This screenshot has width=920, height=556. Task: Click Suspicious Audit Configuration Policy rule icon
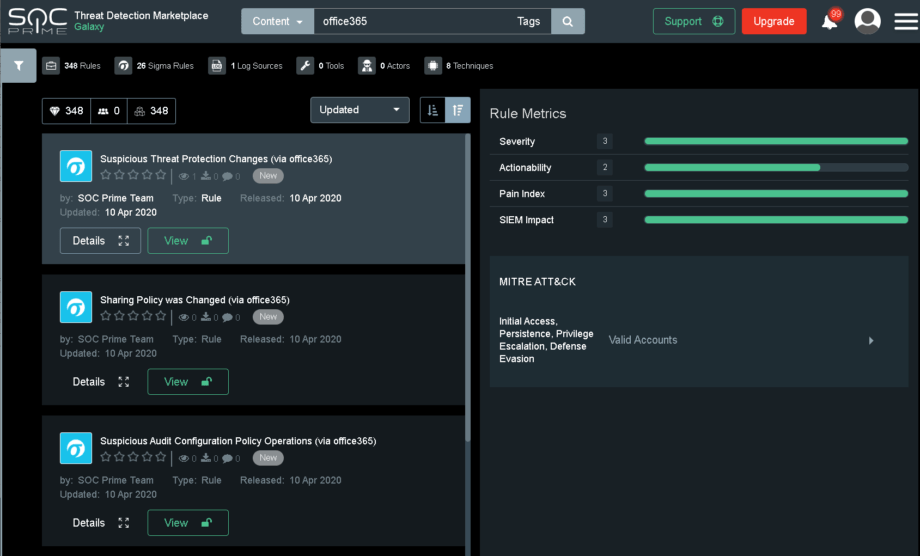point(76,448)
